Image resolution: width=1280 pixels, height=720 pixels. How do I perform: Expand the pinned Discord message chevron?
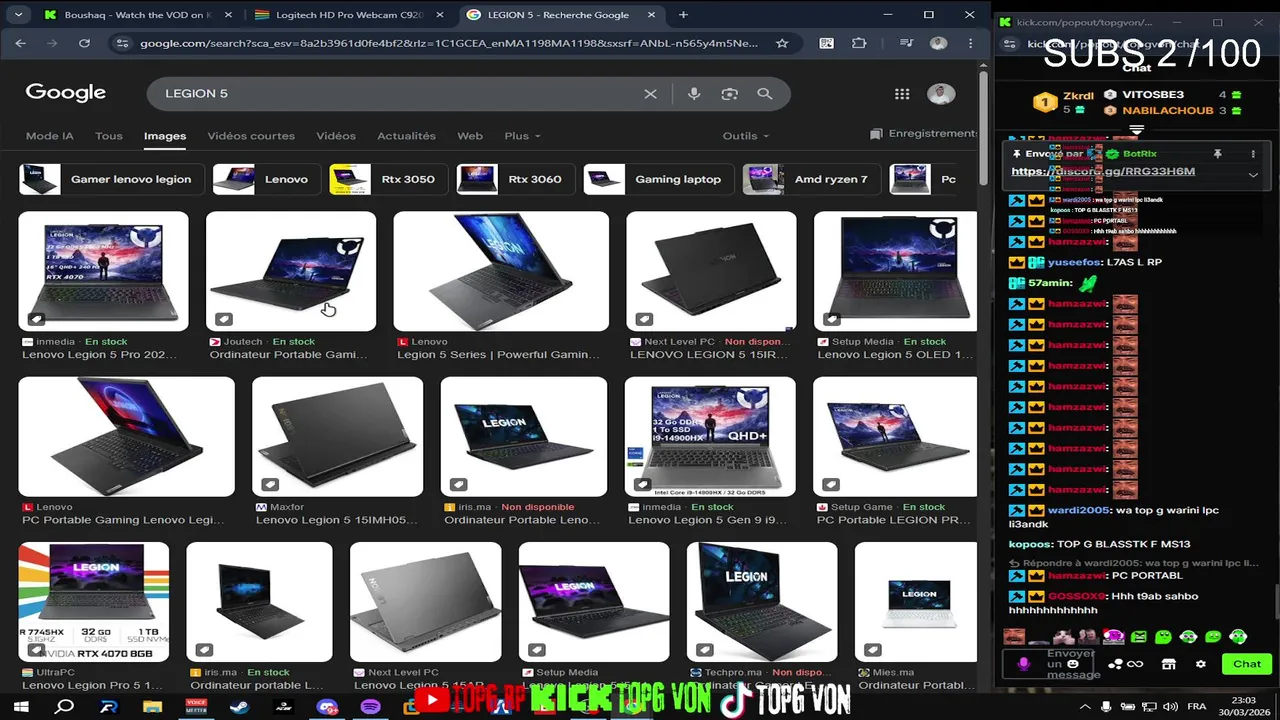[x=1253, y=174]
